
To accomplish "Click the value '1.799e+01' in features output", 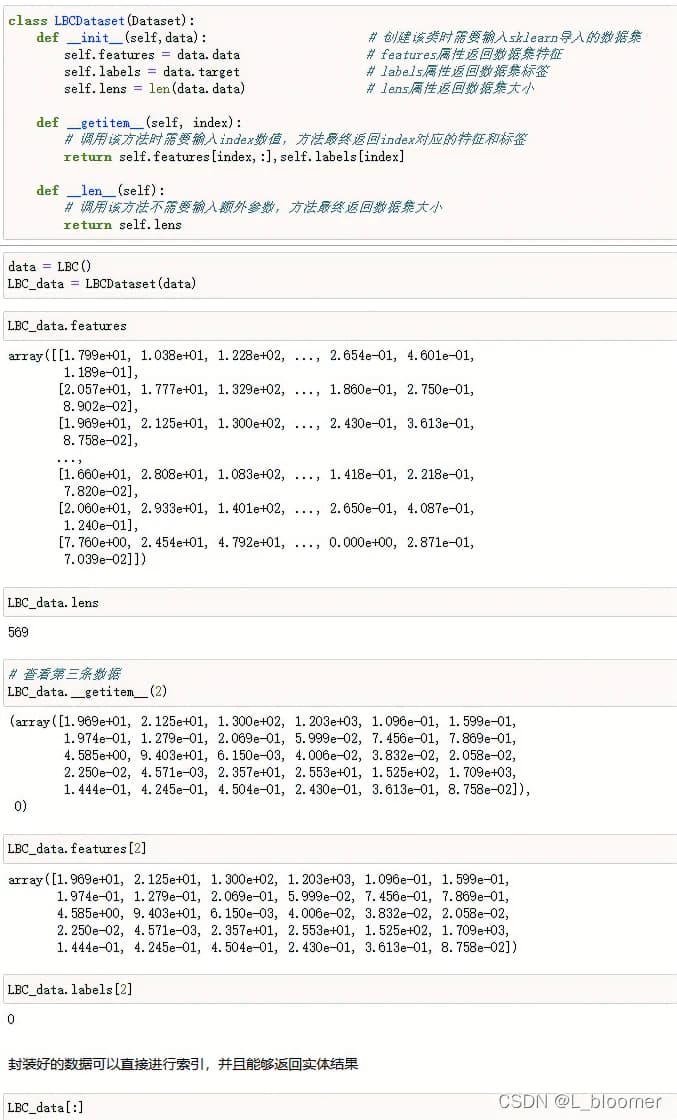I will coord(96,355).
